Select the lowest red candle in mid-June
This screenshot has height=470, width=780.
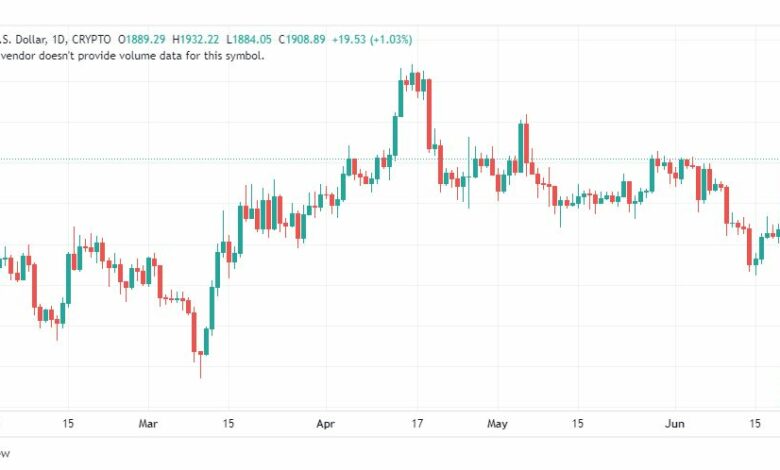(751, 247)
